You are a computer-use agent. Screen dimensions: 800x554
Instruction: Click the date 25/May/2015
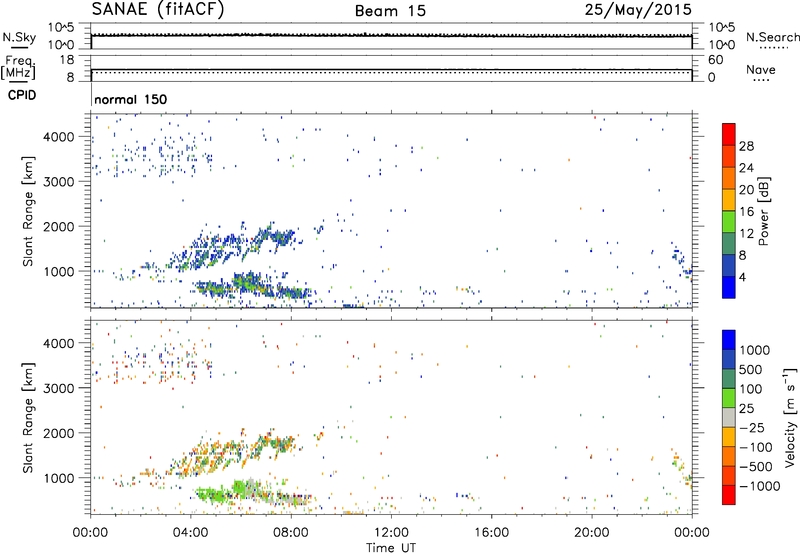click(x=638, y=9)
